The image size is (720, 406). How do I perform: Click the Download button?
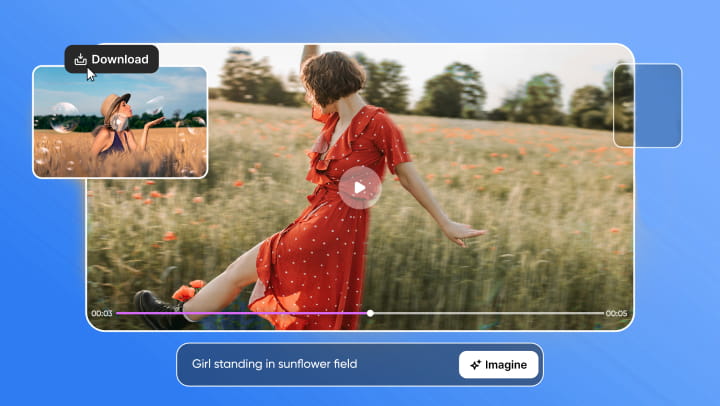pyautogui.click(x=111, y=59)
